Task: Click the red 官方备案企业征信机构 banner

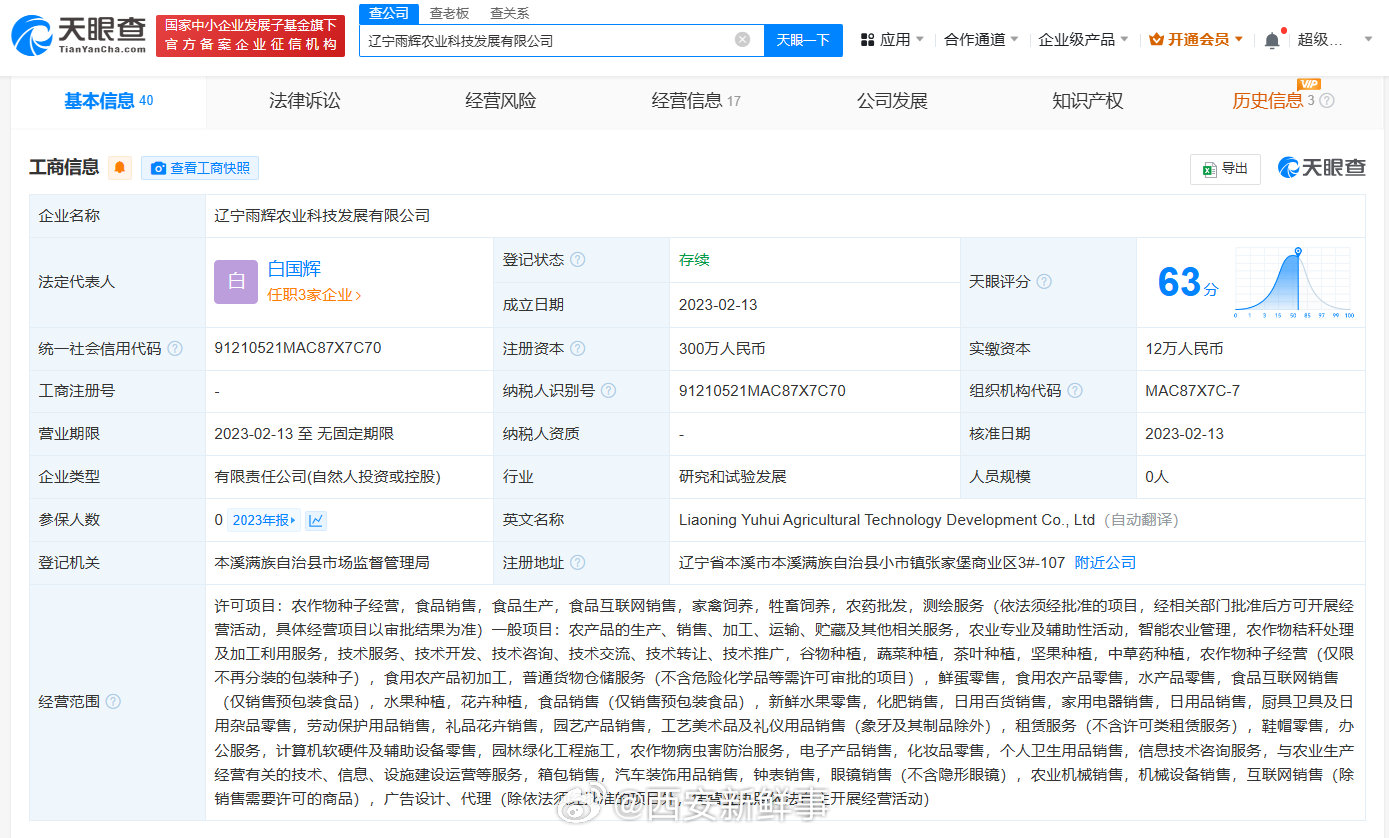Action: [250, 36]
